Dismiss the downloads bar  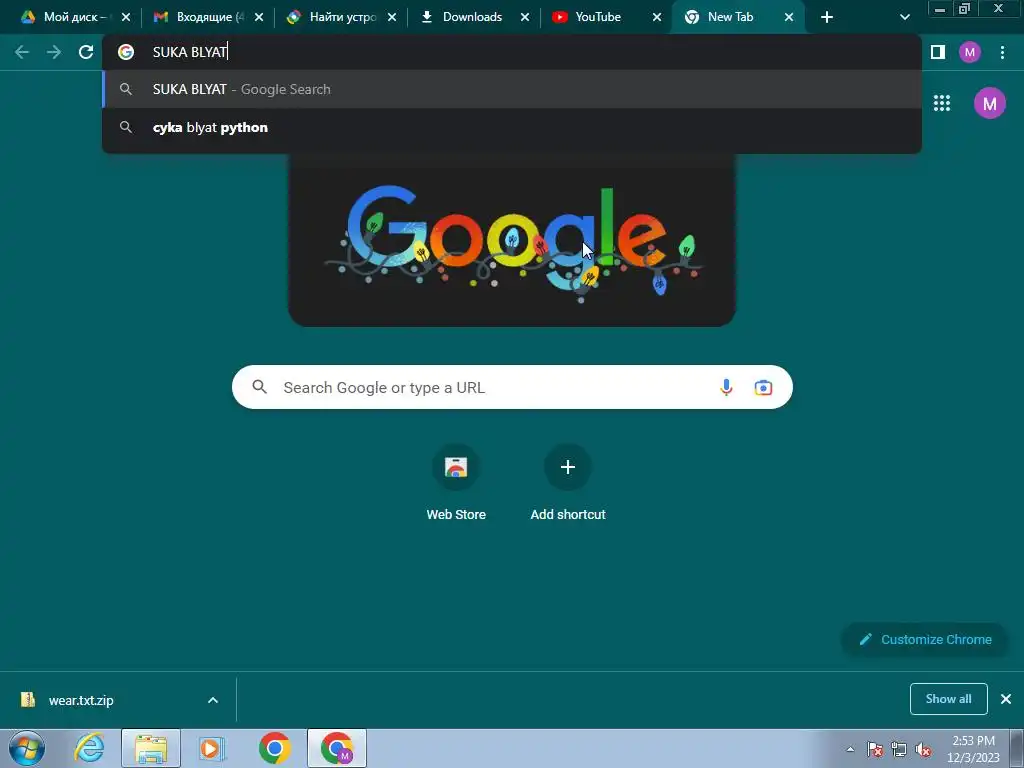[x=1006, y=699]
